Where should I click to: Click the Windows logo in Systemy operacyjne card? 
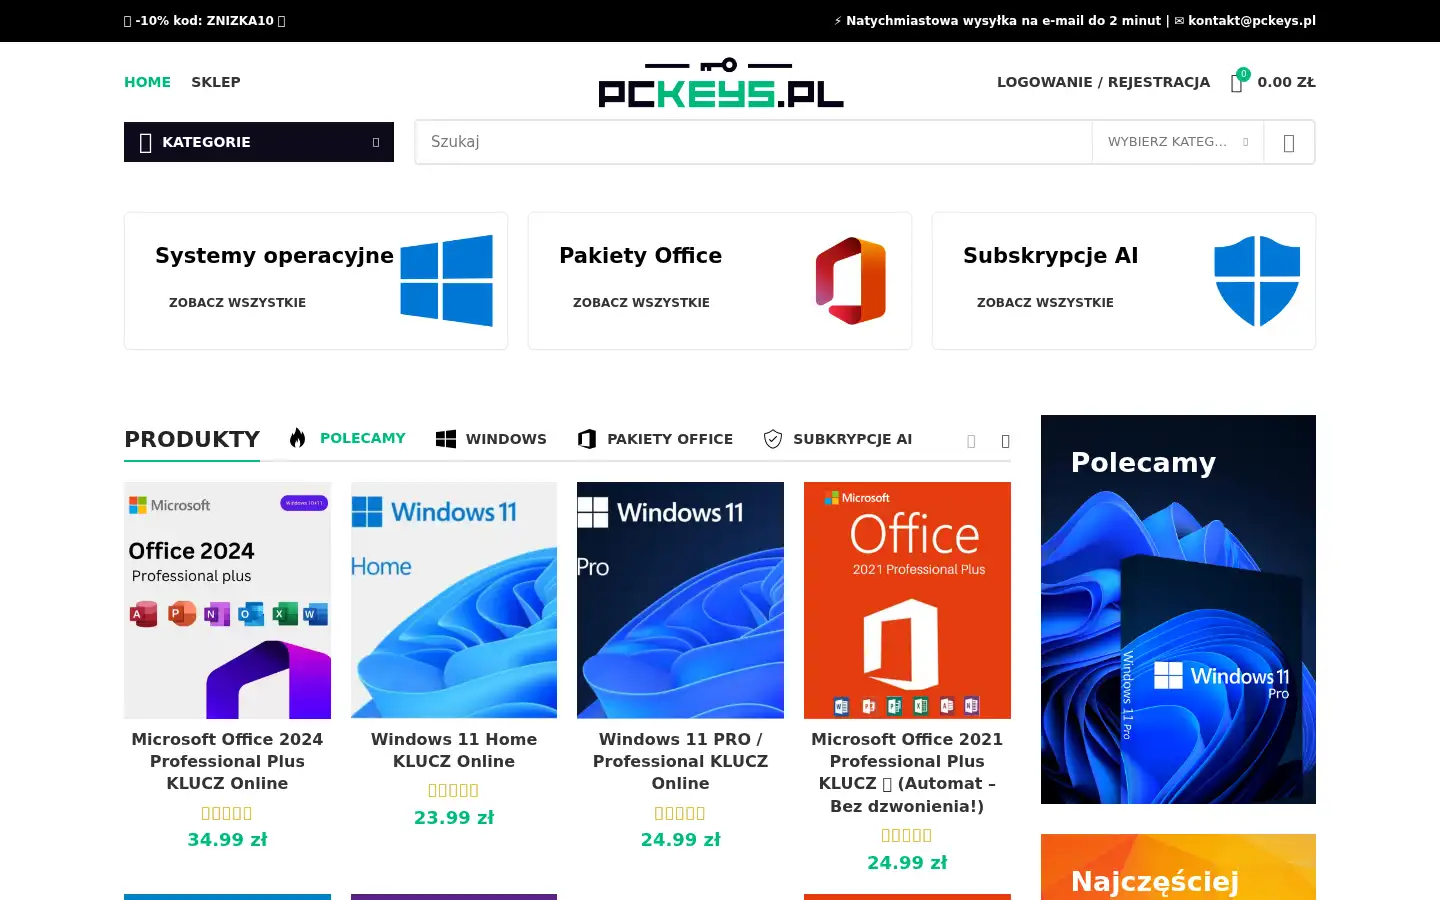[x=446, y=281]
